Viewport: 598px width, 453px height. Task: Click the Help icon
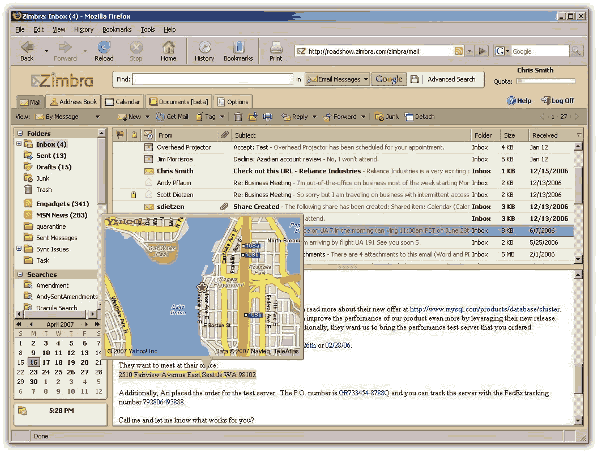(x=511, y=101)
